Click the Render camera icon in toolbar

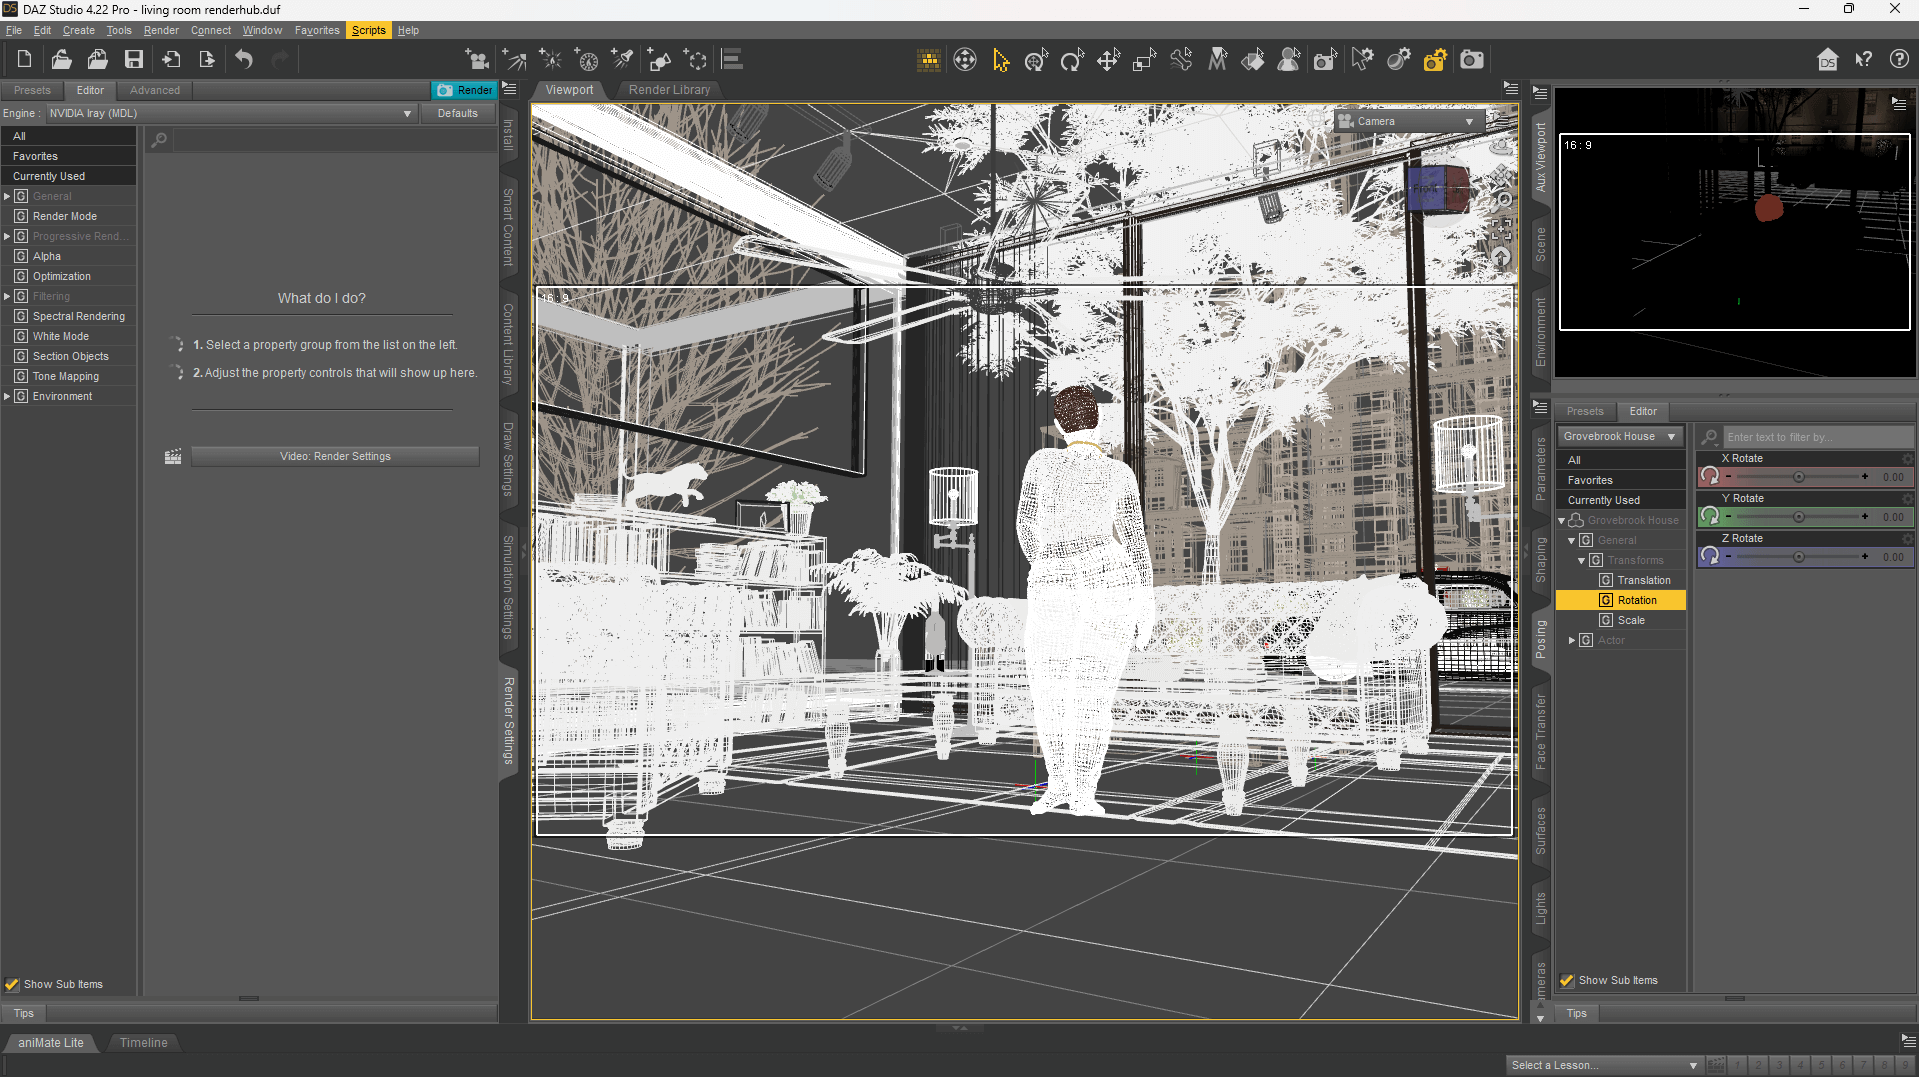click(x=1472, y=60)
